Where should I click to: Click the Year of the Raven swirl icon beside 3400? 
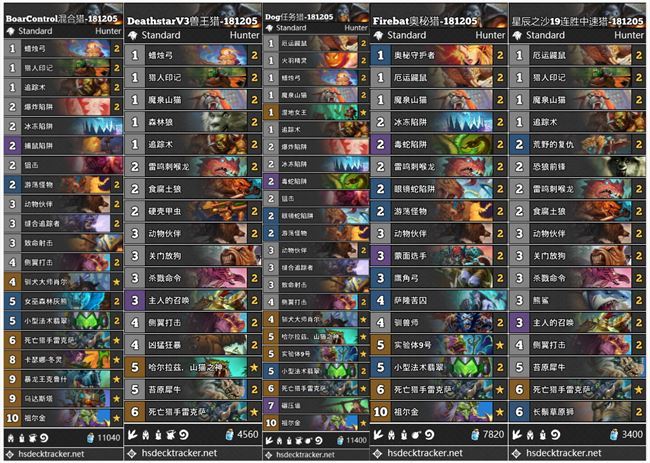point(555,435)
